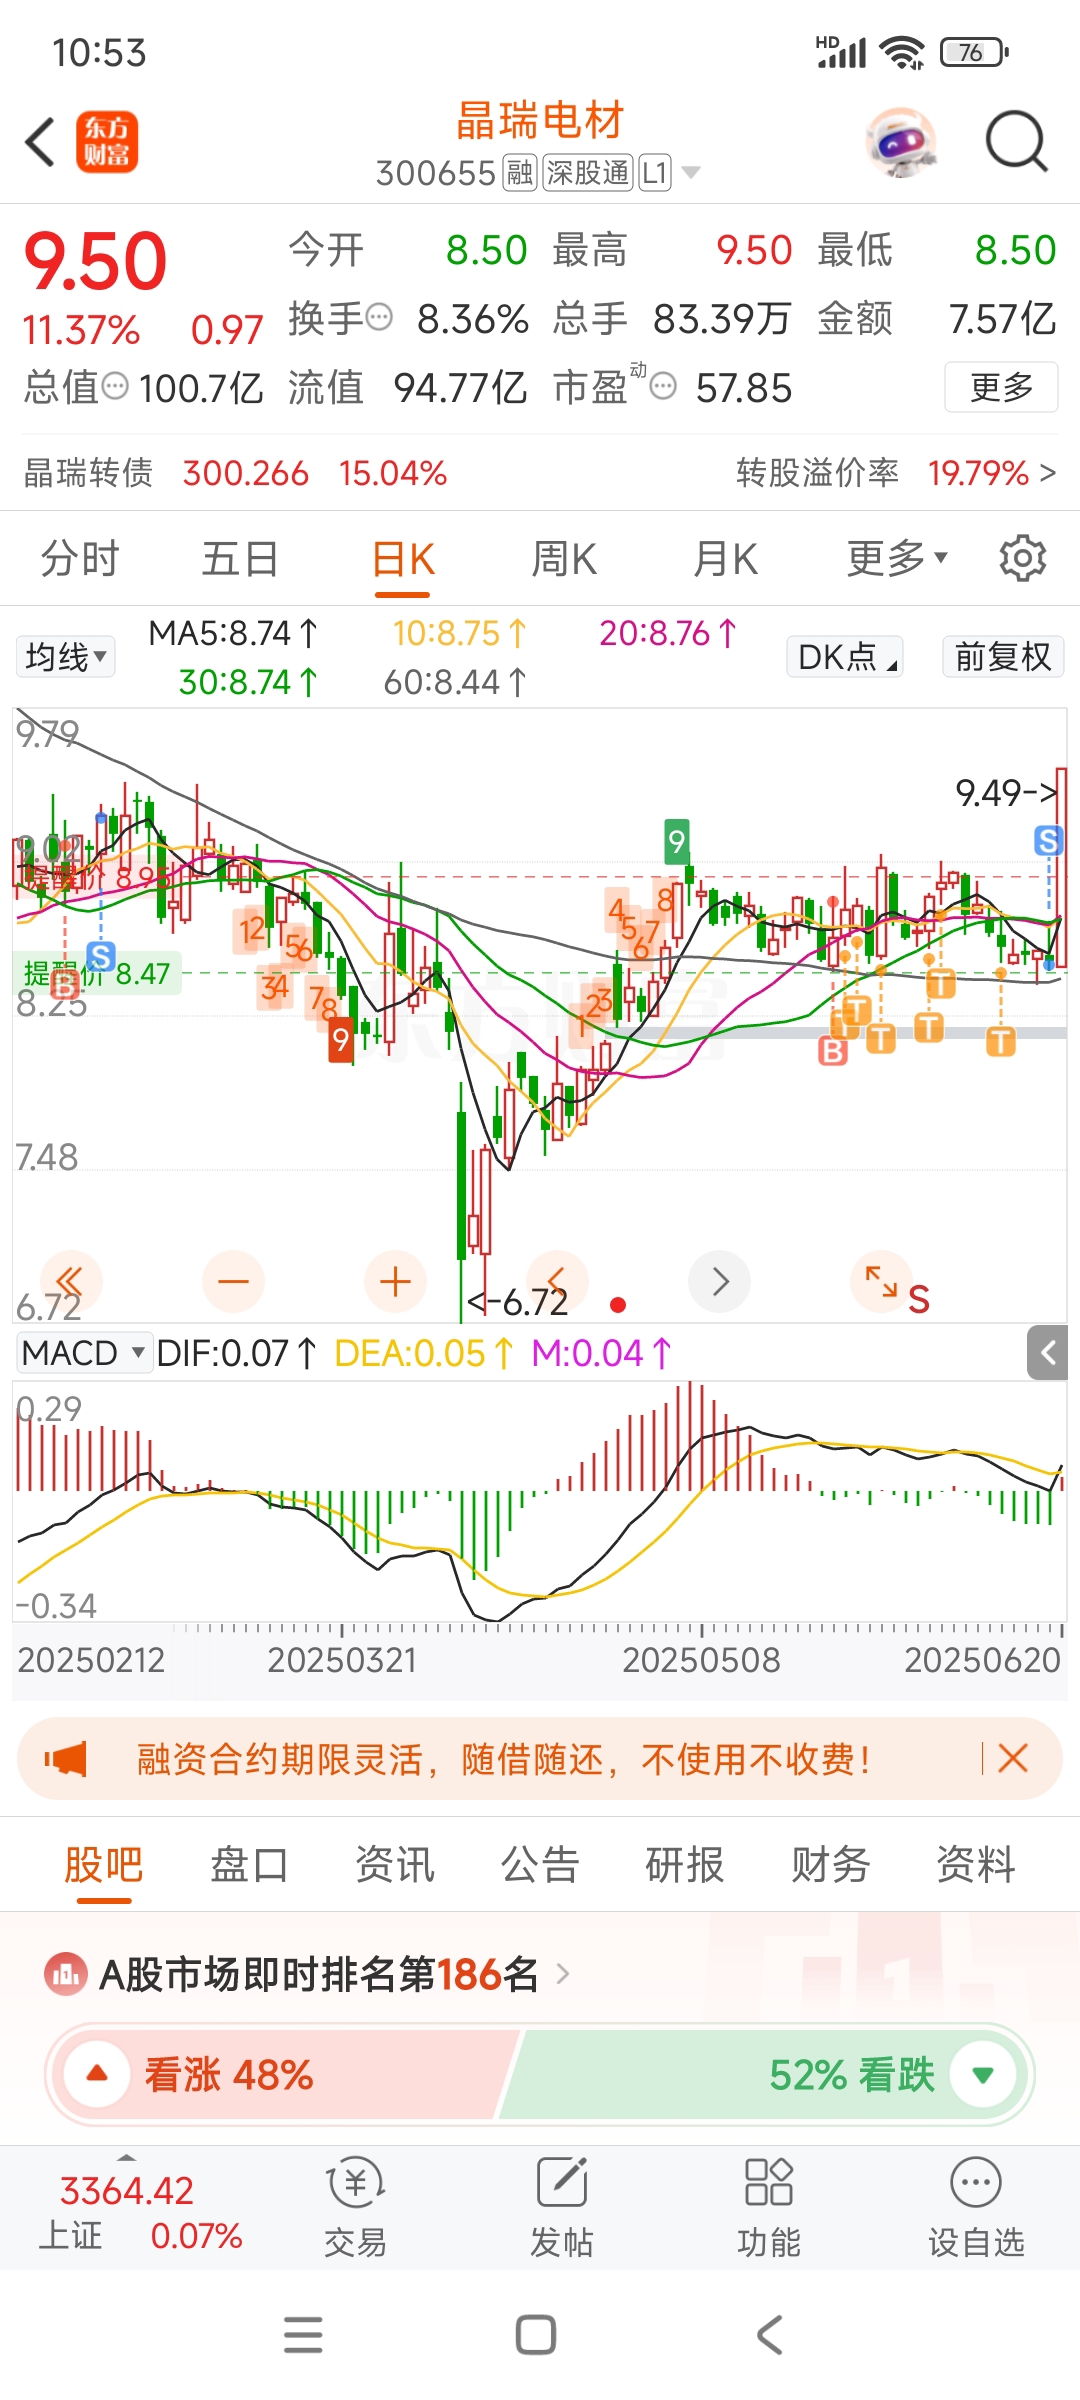The image size is (1080, 2400).
Task: Tap the red S signal toggle on chart
Action: (x=919, y=1299)
